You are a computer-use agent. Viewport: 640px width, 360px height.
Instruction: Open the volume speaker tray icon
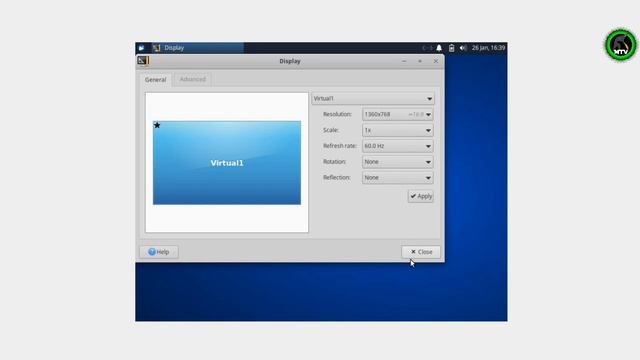463,48
